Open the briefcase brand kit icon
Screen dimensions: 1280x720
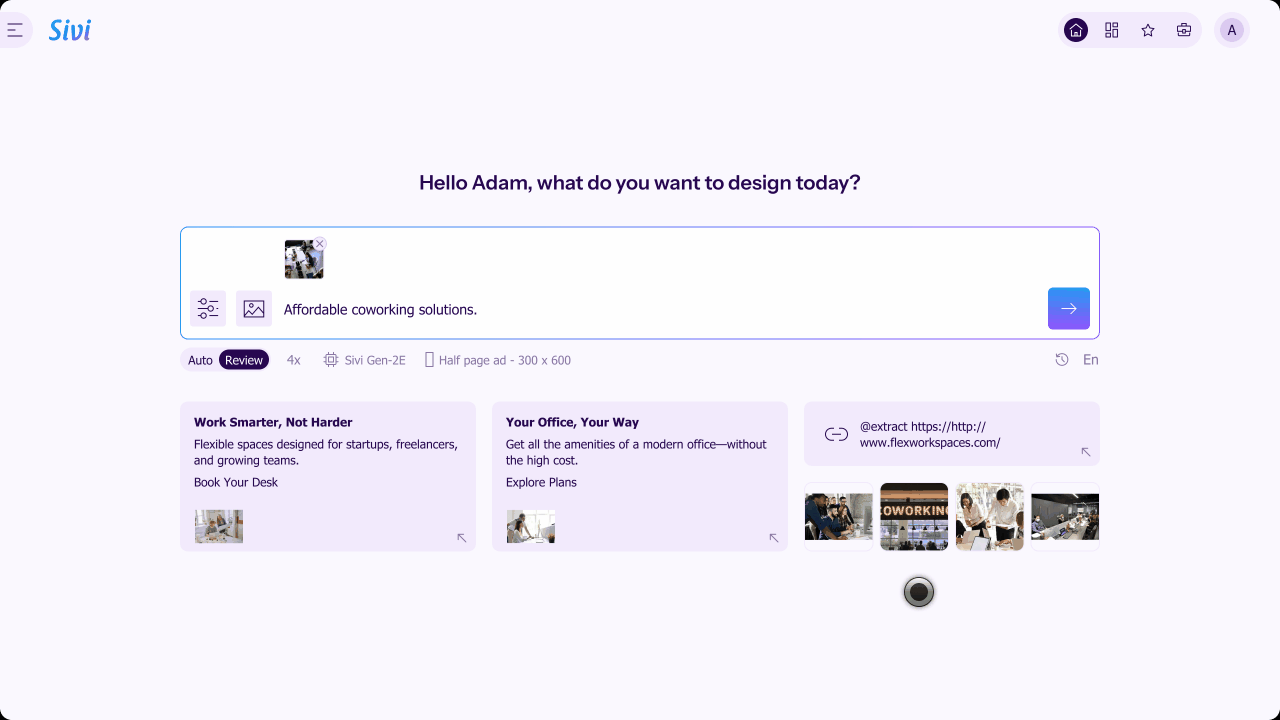[1184, 30]
